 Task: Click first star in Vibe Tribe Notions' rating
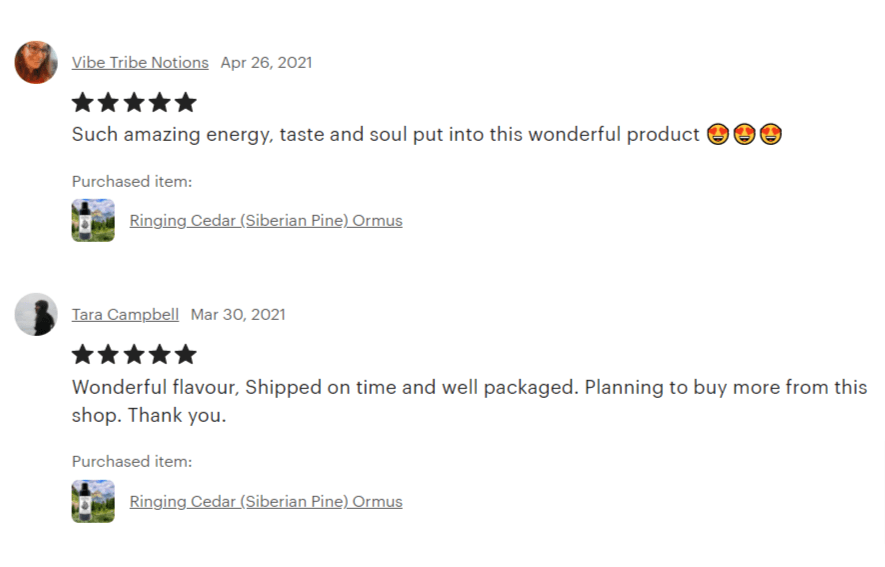(x=83, y=102)
